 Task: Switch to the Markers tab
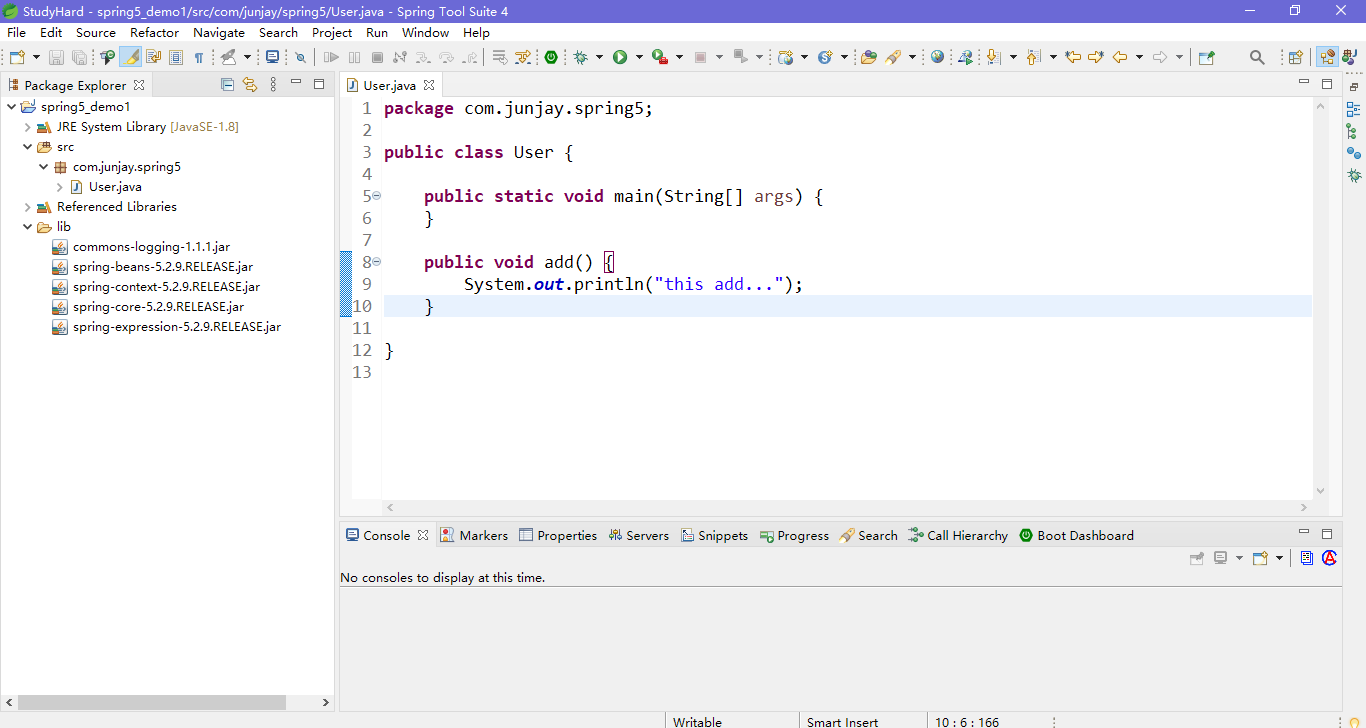(x=474, y=535)
